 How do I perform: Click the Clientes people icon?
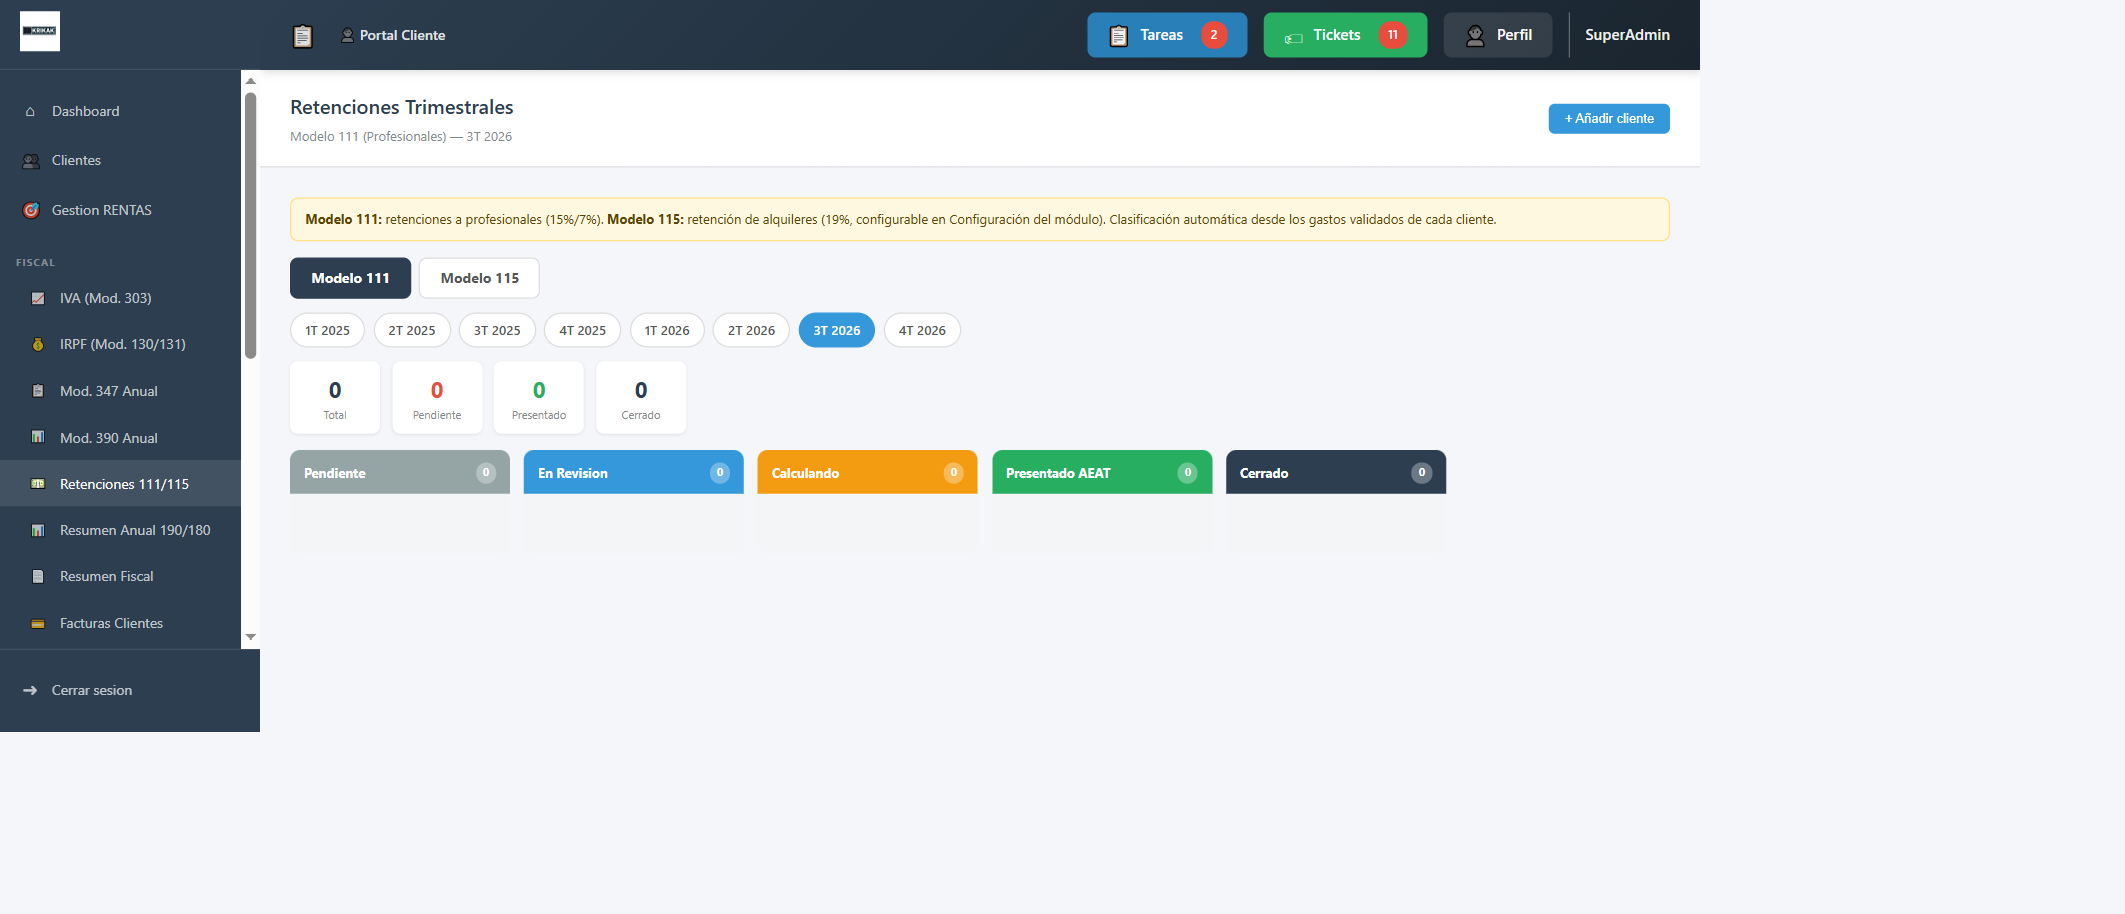[31, 161]
